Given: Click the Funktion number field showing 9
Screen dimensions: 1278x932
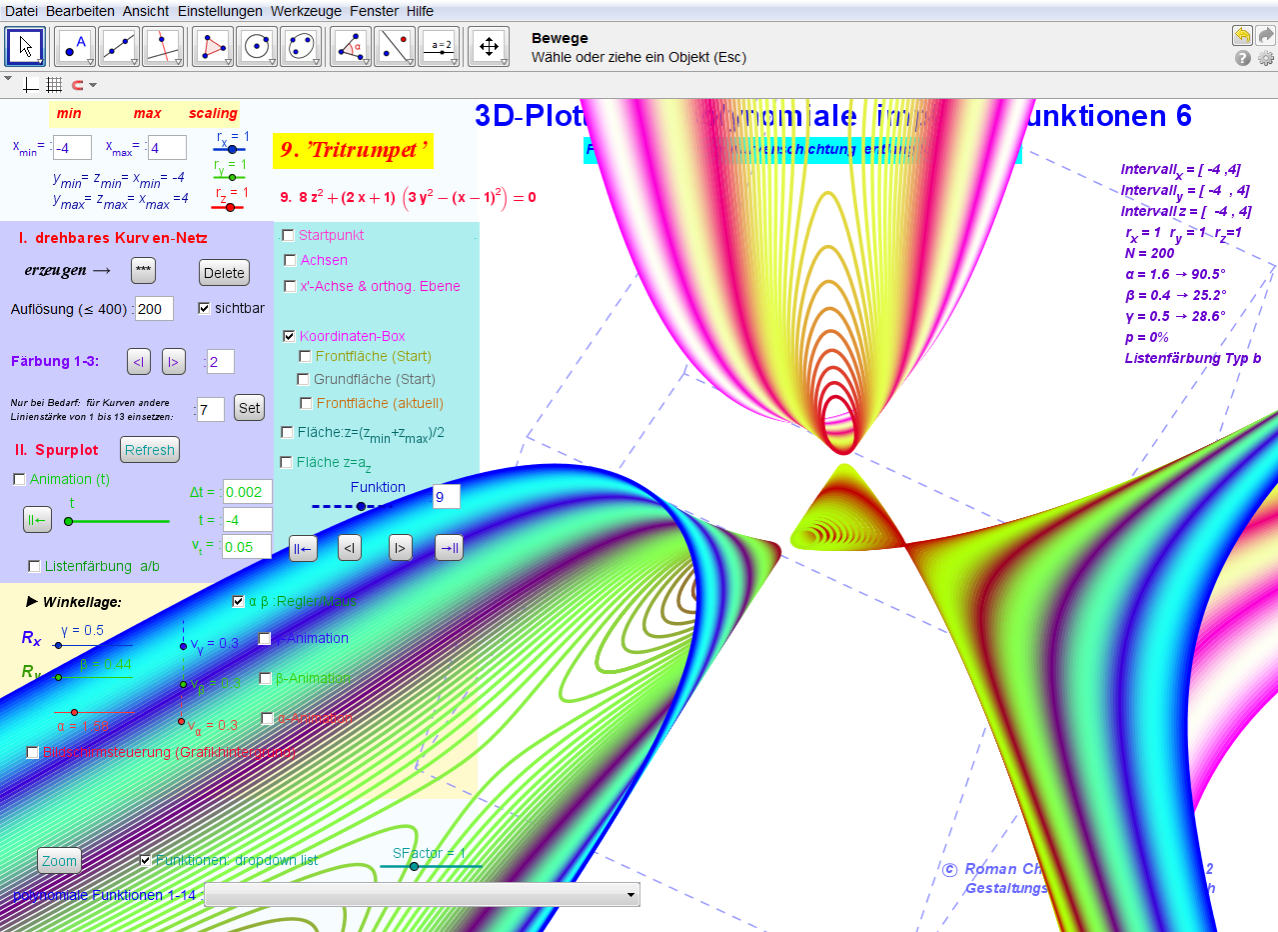Looking at the screenshot, I should pyautogui.click(x=446, y=497).
